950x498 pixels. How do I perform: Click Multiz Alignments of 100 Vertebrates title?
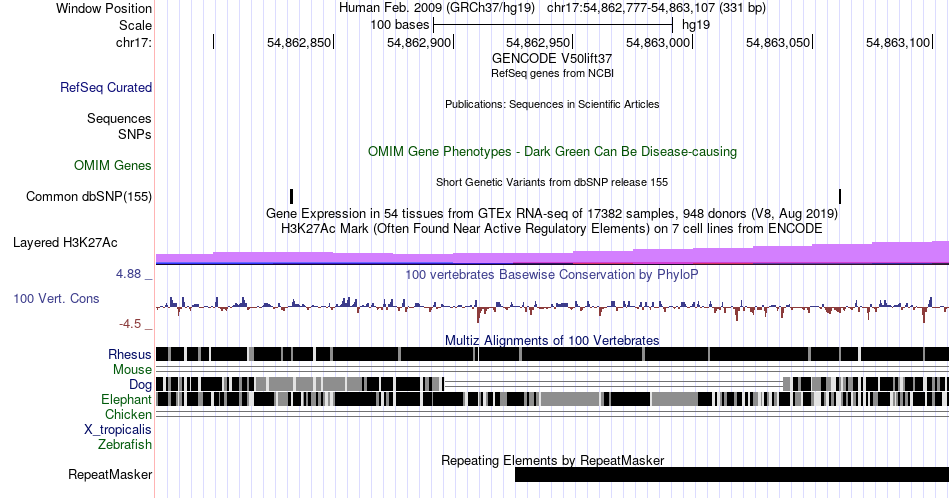[552, 340]
